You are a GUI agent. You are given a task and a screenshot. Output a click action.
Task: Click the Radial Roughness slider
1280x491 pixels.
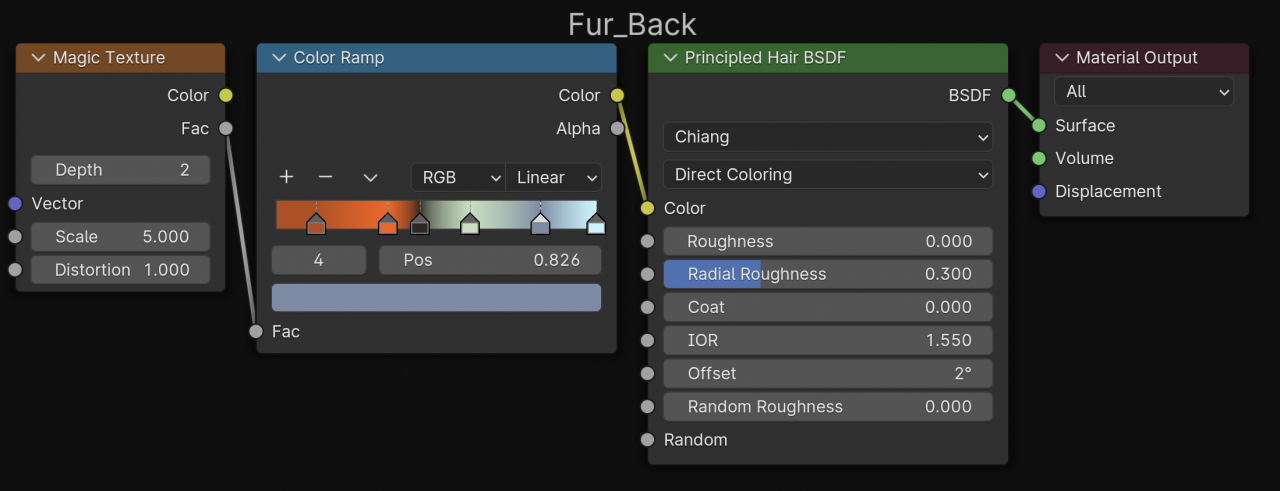pos(827,274)
